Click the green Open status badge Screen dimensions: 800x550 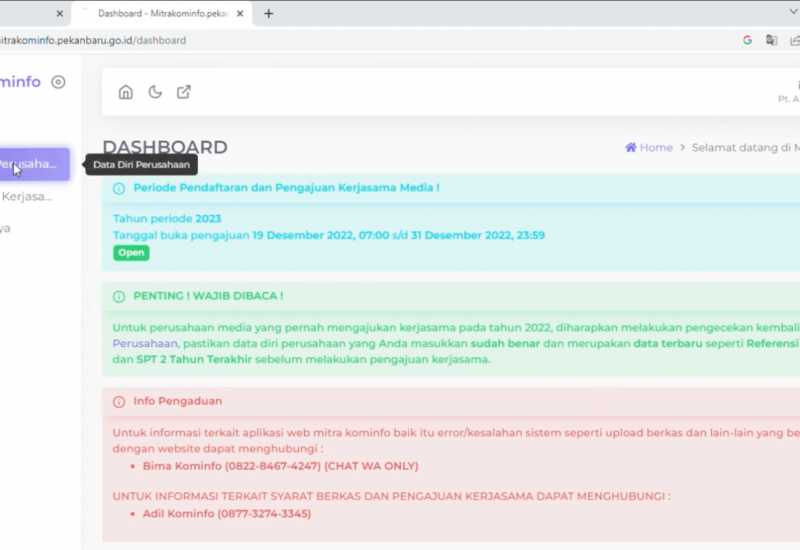[x=131, y=253]
